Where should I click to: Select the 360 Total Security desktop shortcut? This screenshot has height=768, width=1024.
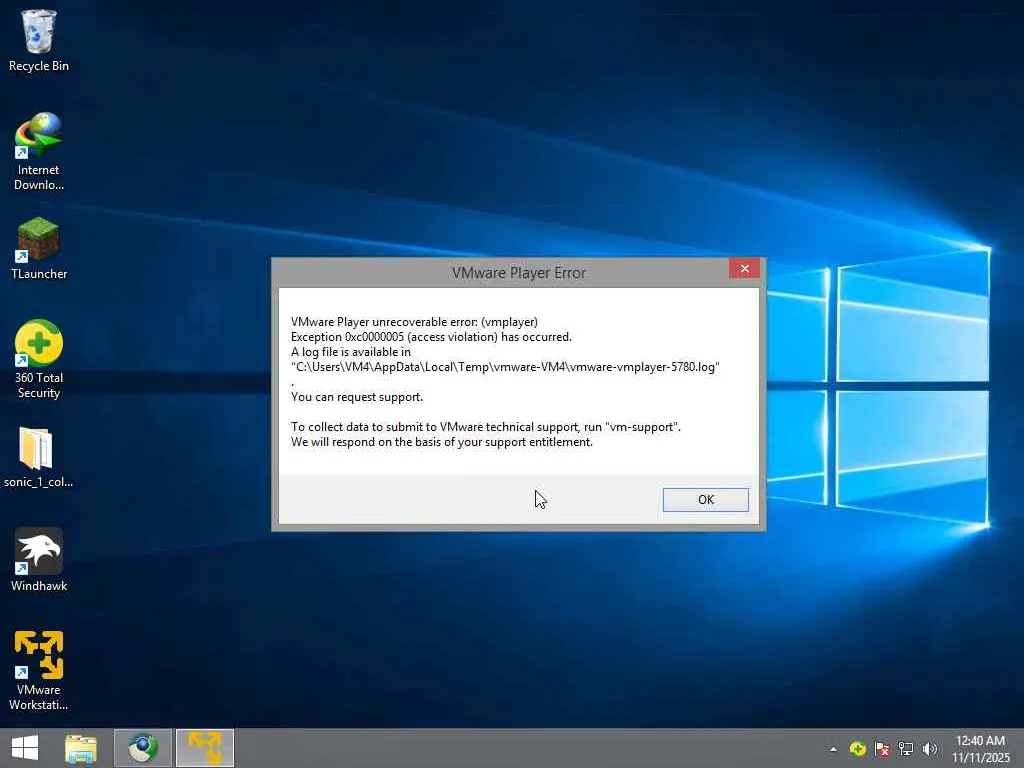tap(39, 359)
